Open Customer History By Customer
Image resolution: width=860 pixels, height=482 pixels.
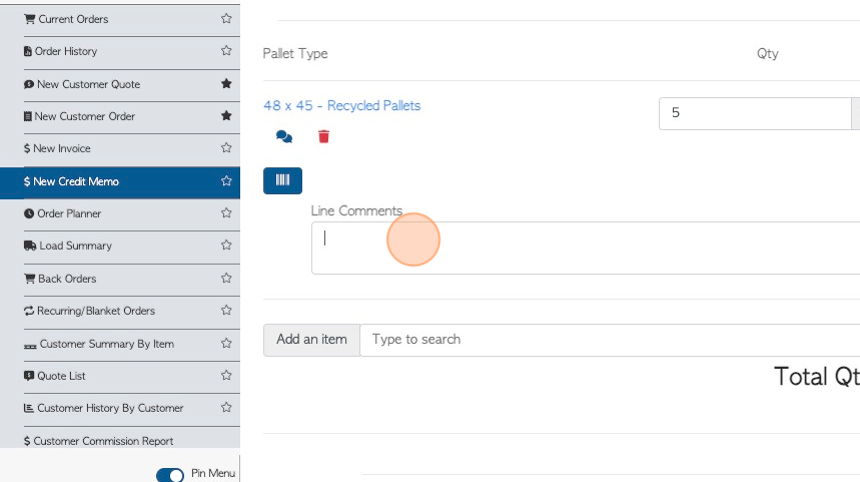coord(104,408)
